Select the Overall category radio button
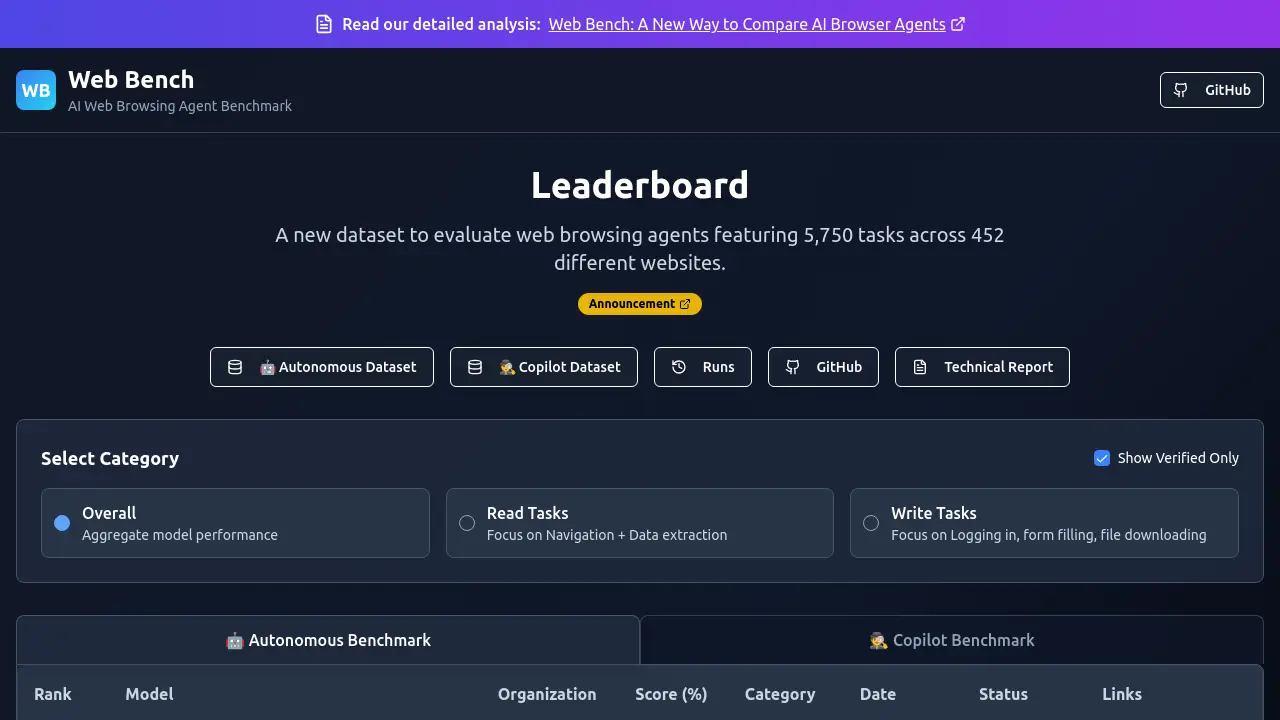 [62, 523]
